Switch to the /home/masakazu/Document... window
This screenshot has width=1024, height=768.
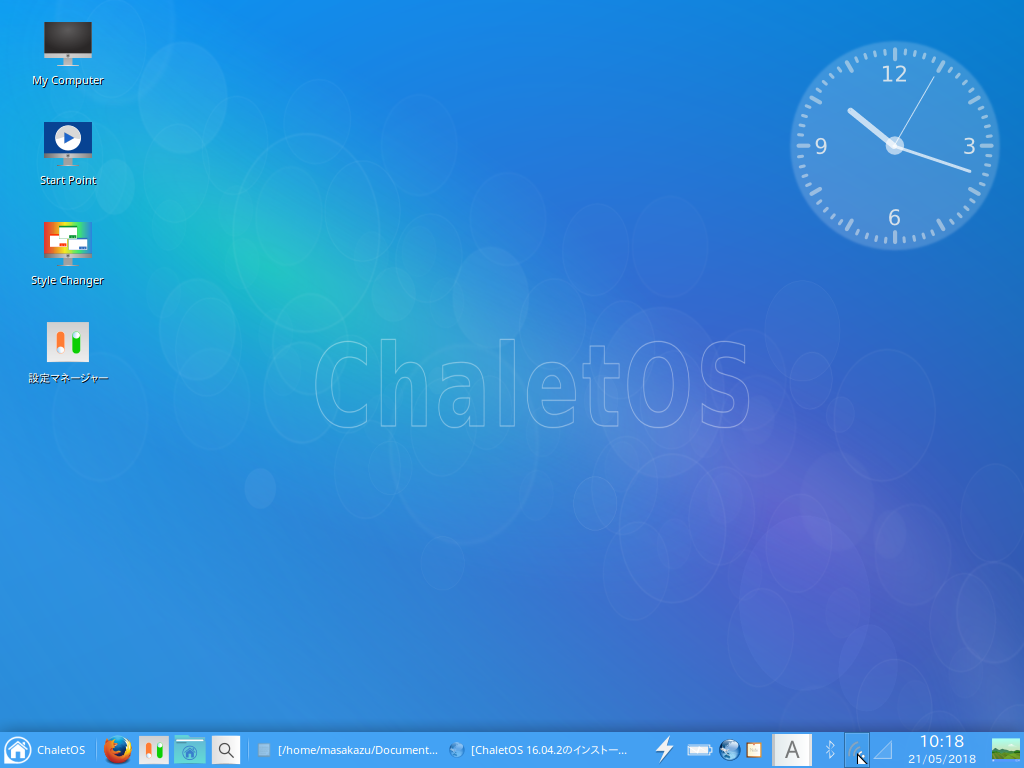348,750
